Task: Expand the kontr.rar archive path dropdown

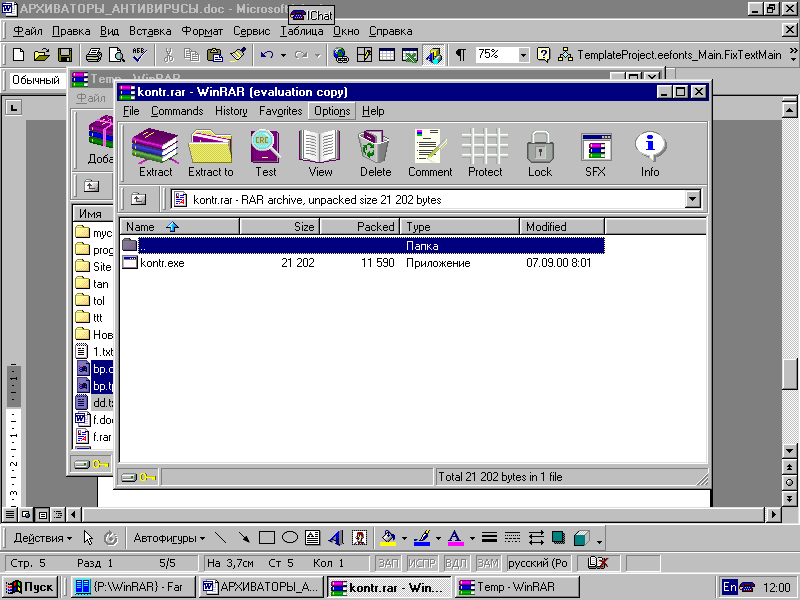Action: 692,199
